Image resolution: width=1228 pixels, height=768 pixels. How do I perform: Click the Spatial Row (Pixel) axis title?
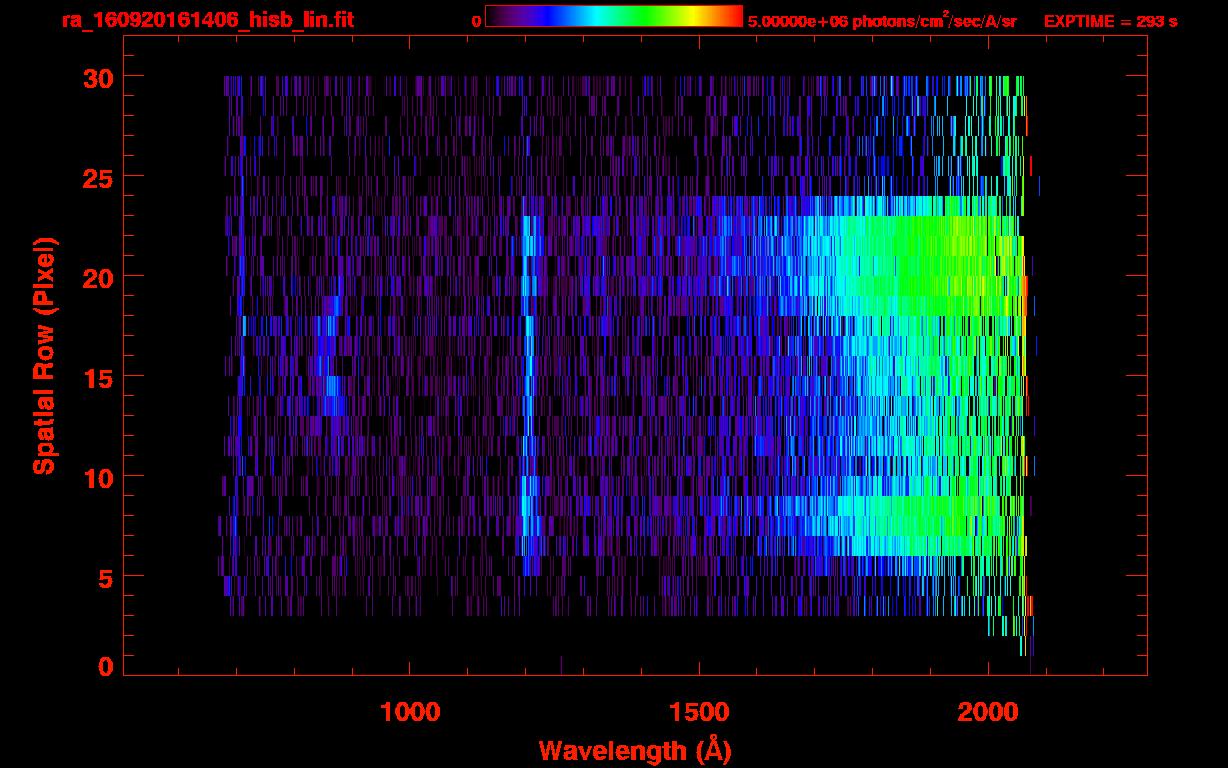[44, 355]
